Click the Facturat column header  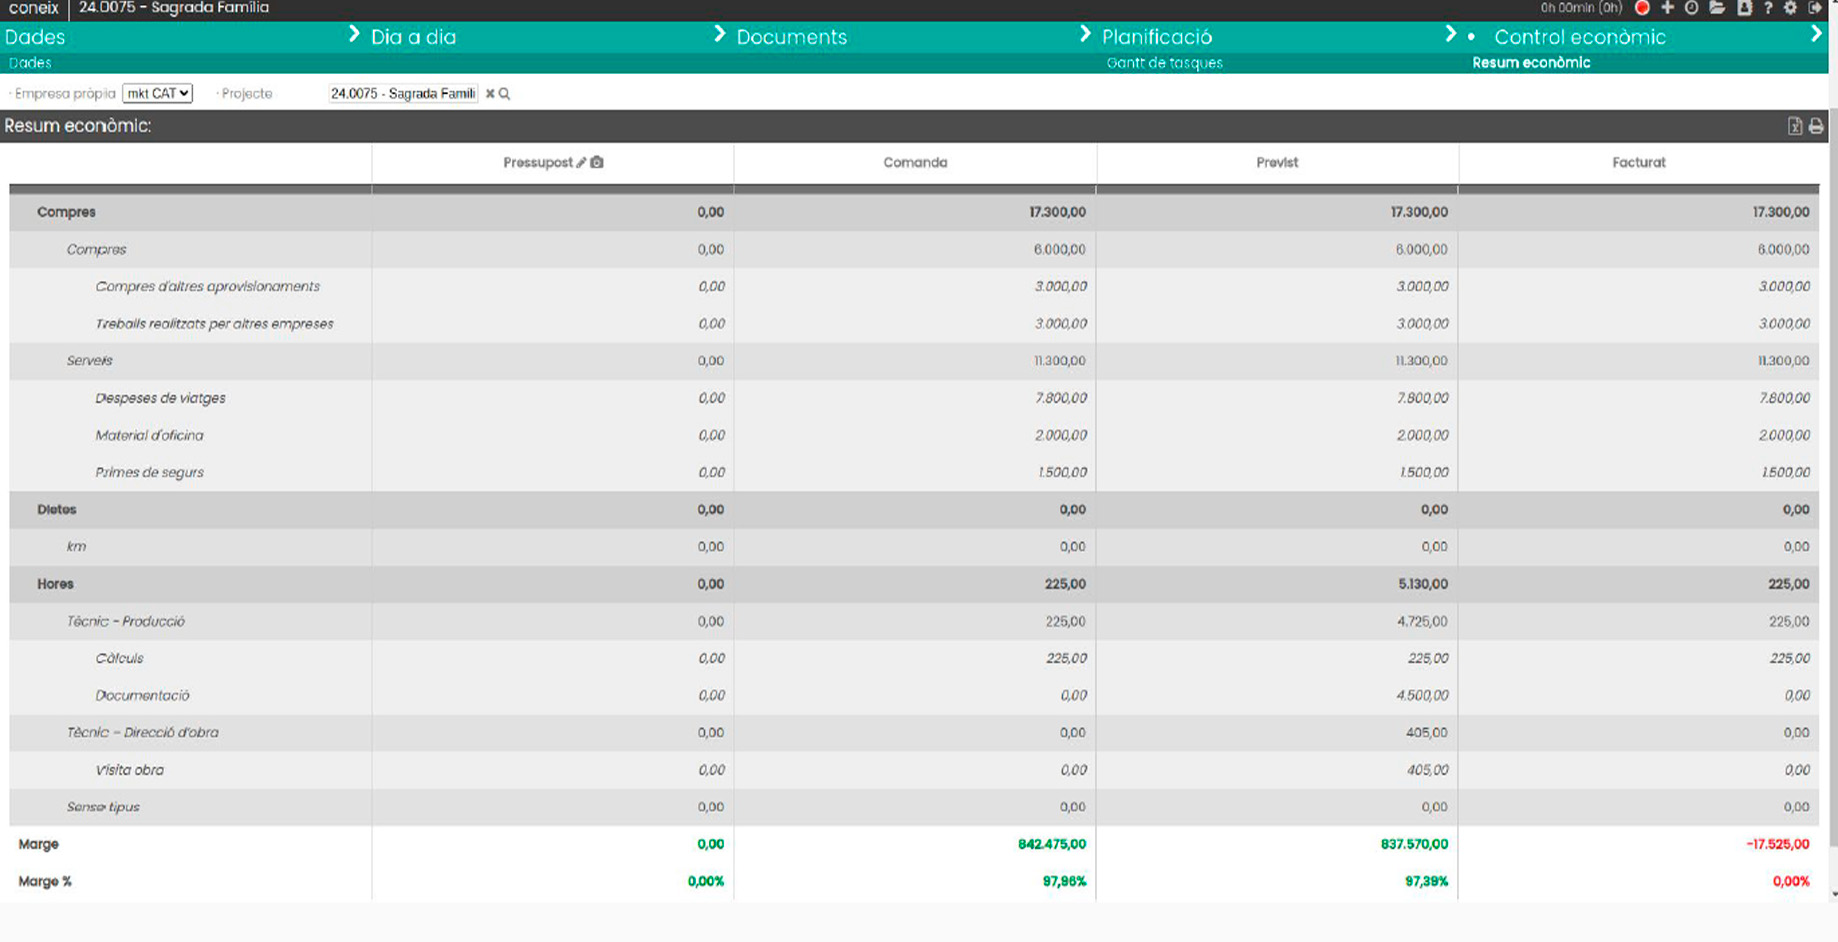pyautogui.click(x=1639, y=162)
